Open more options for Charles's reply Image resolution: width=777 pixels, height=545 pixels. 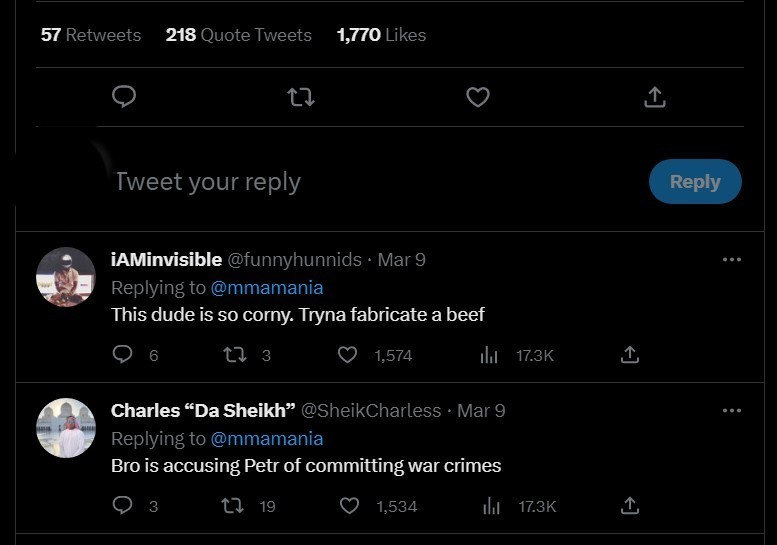pyautogui.click(x=732, y=411)
